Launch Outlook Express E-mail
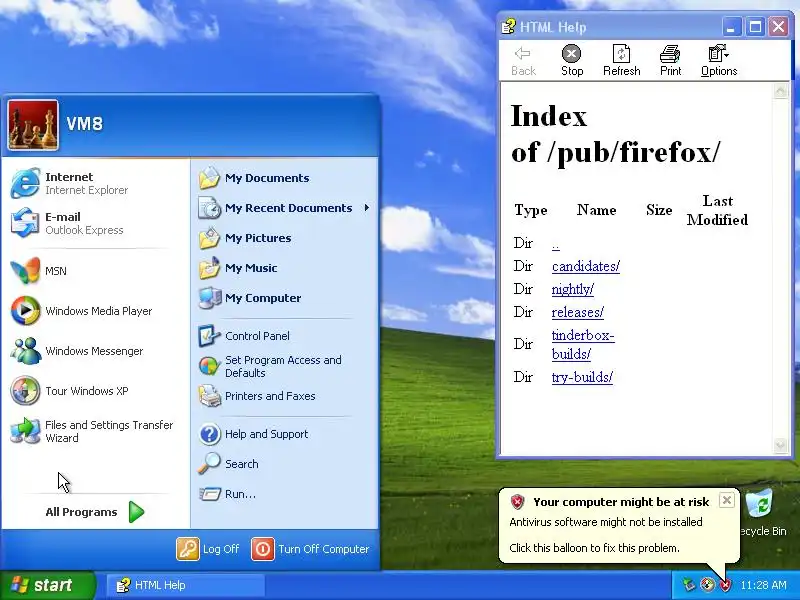The width and height of the screenshot is (800, 600). point(95,223)
